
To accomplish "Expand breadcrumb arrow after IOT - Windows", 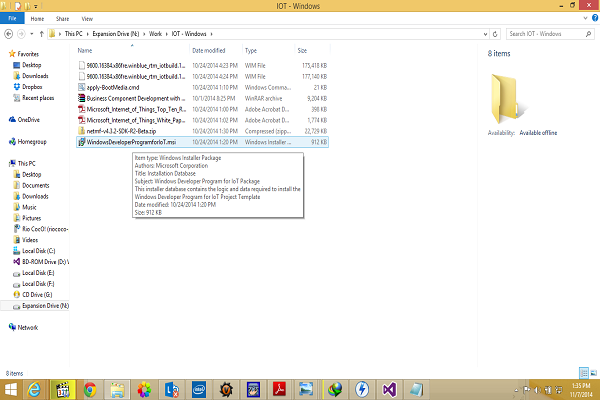I will [x=211, y=34].
